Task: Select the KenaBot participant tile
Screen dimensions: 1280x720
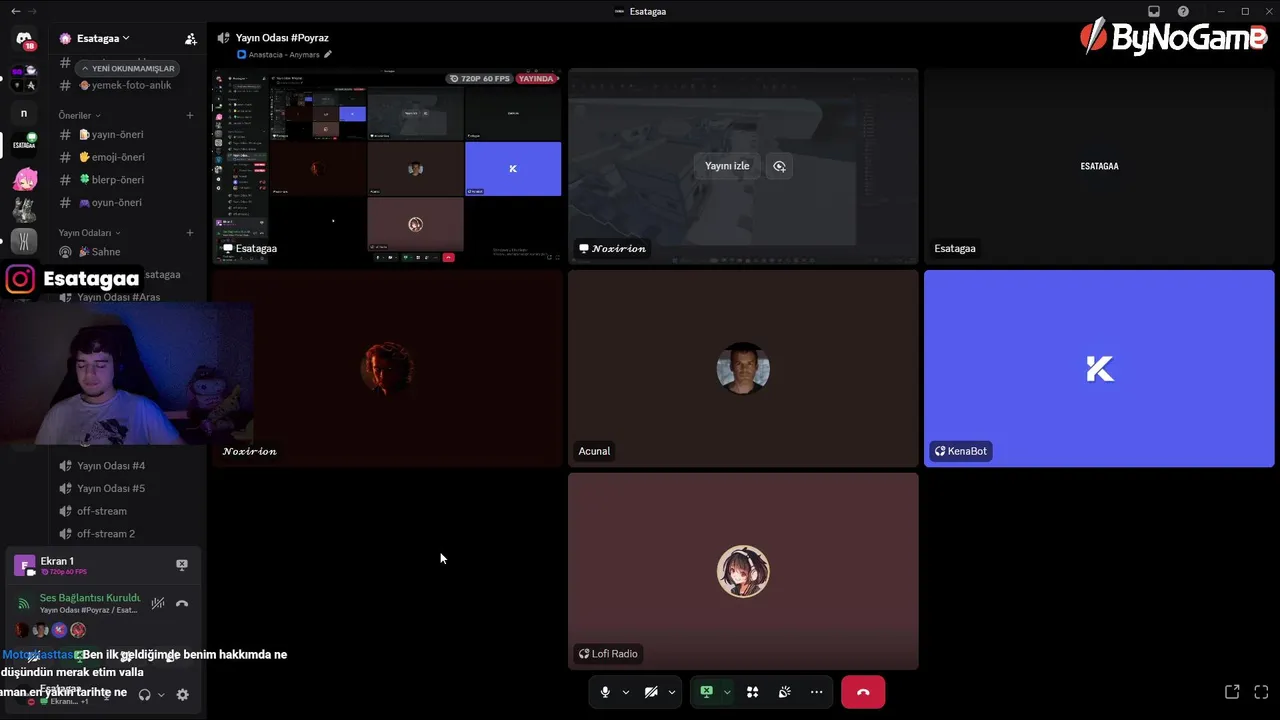Action: pos(1099,368)
